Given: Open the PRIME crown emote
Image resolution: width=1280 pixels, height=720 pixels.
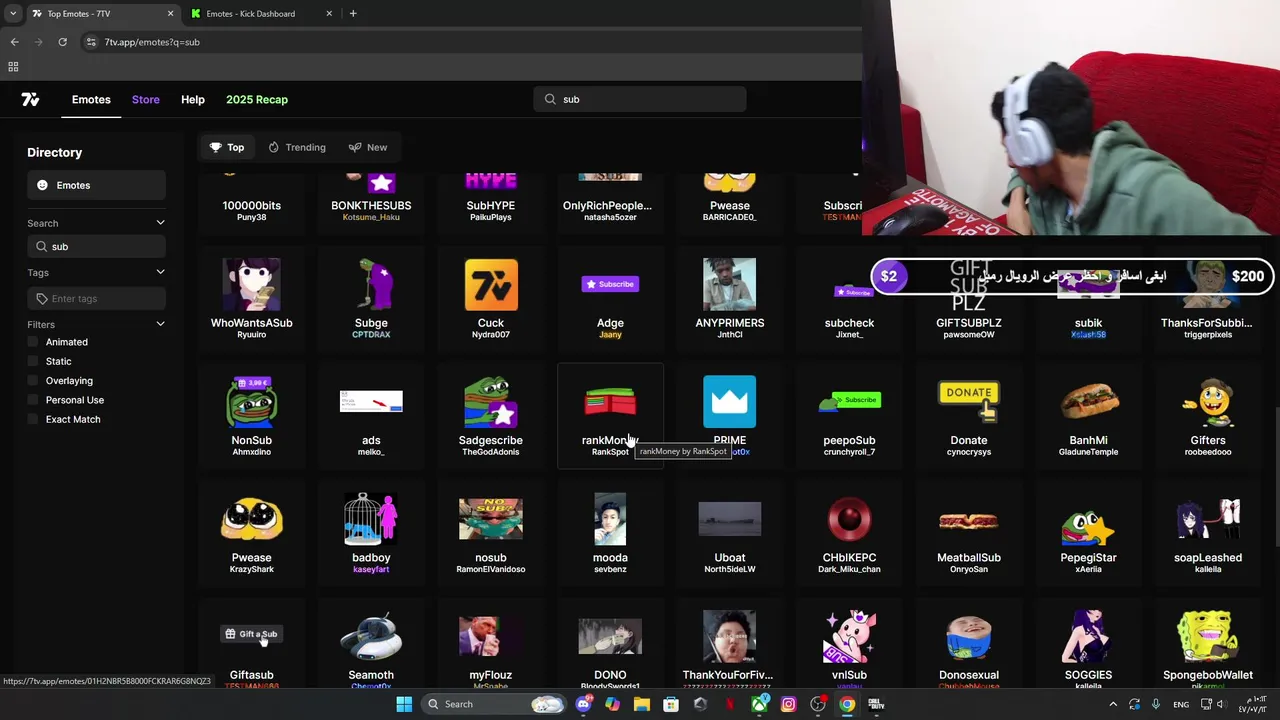Looking at the screenshot, I should (x=730, y=416).
